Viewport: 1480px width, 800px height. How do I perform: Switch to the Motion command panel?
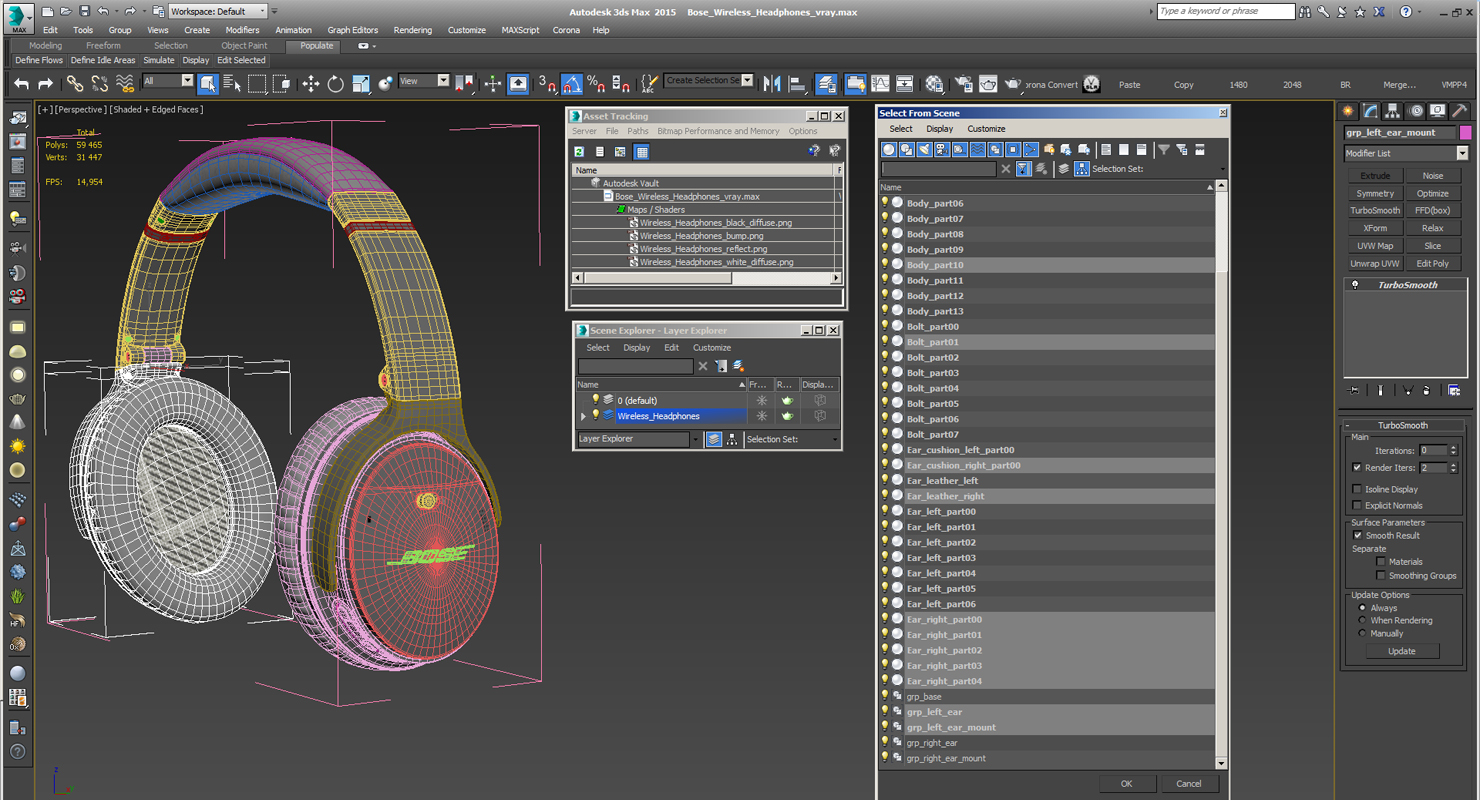1414,111
